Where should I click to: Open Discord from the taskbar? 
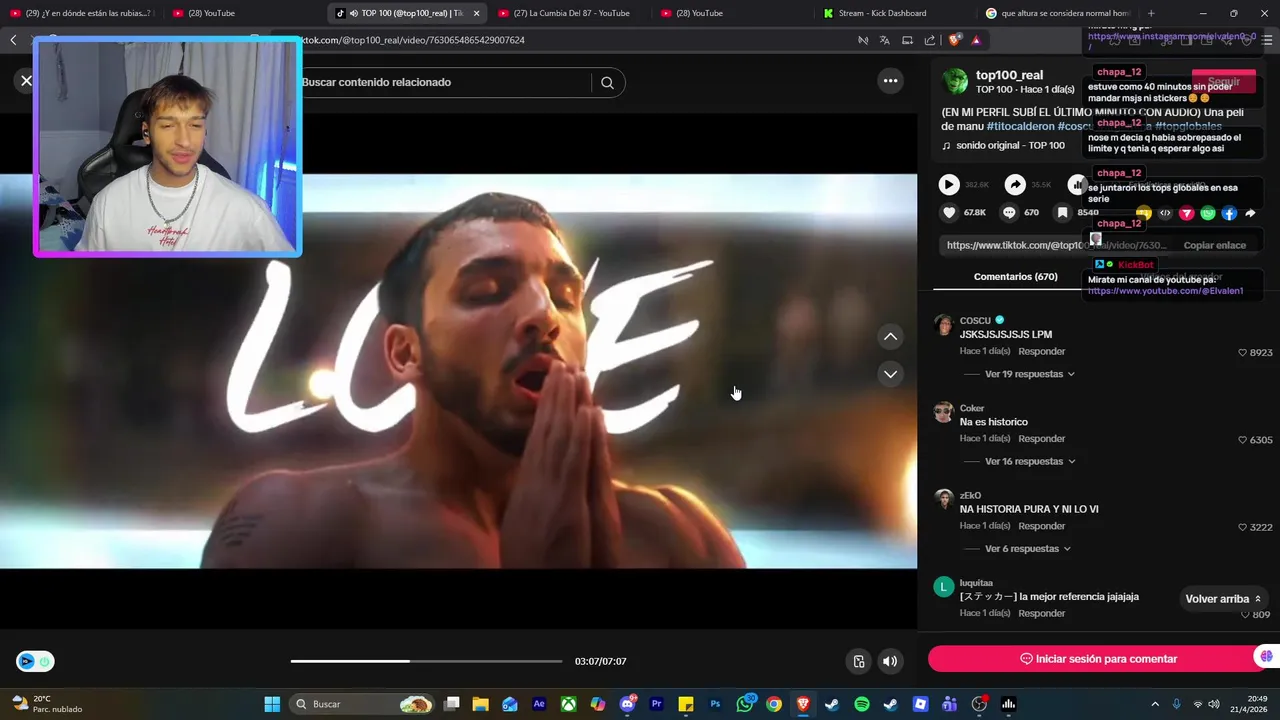click(628, 704)
